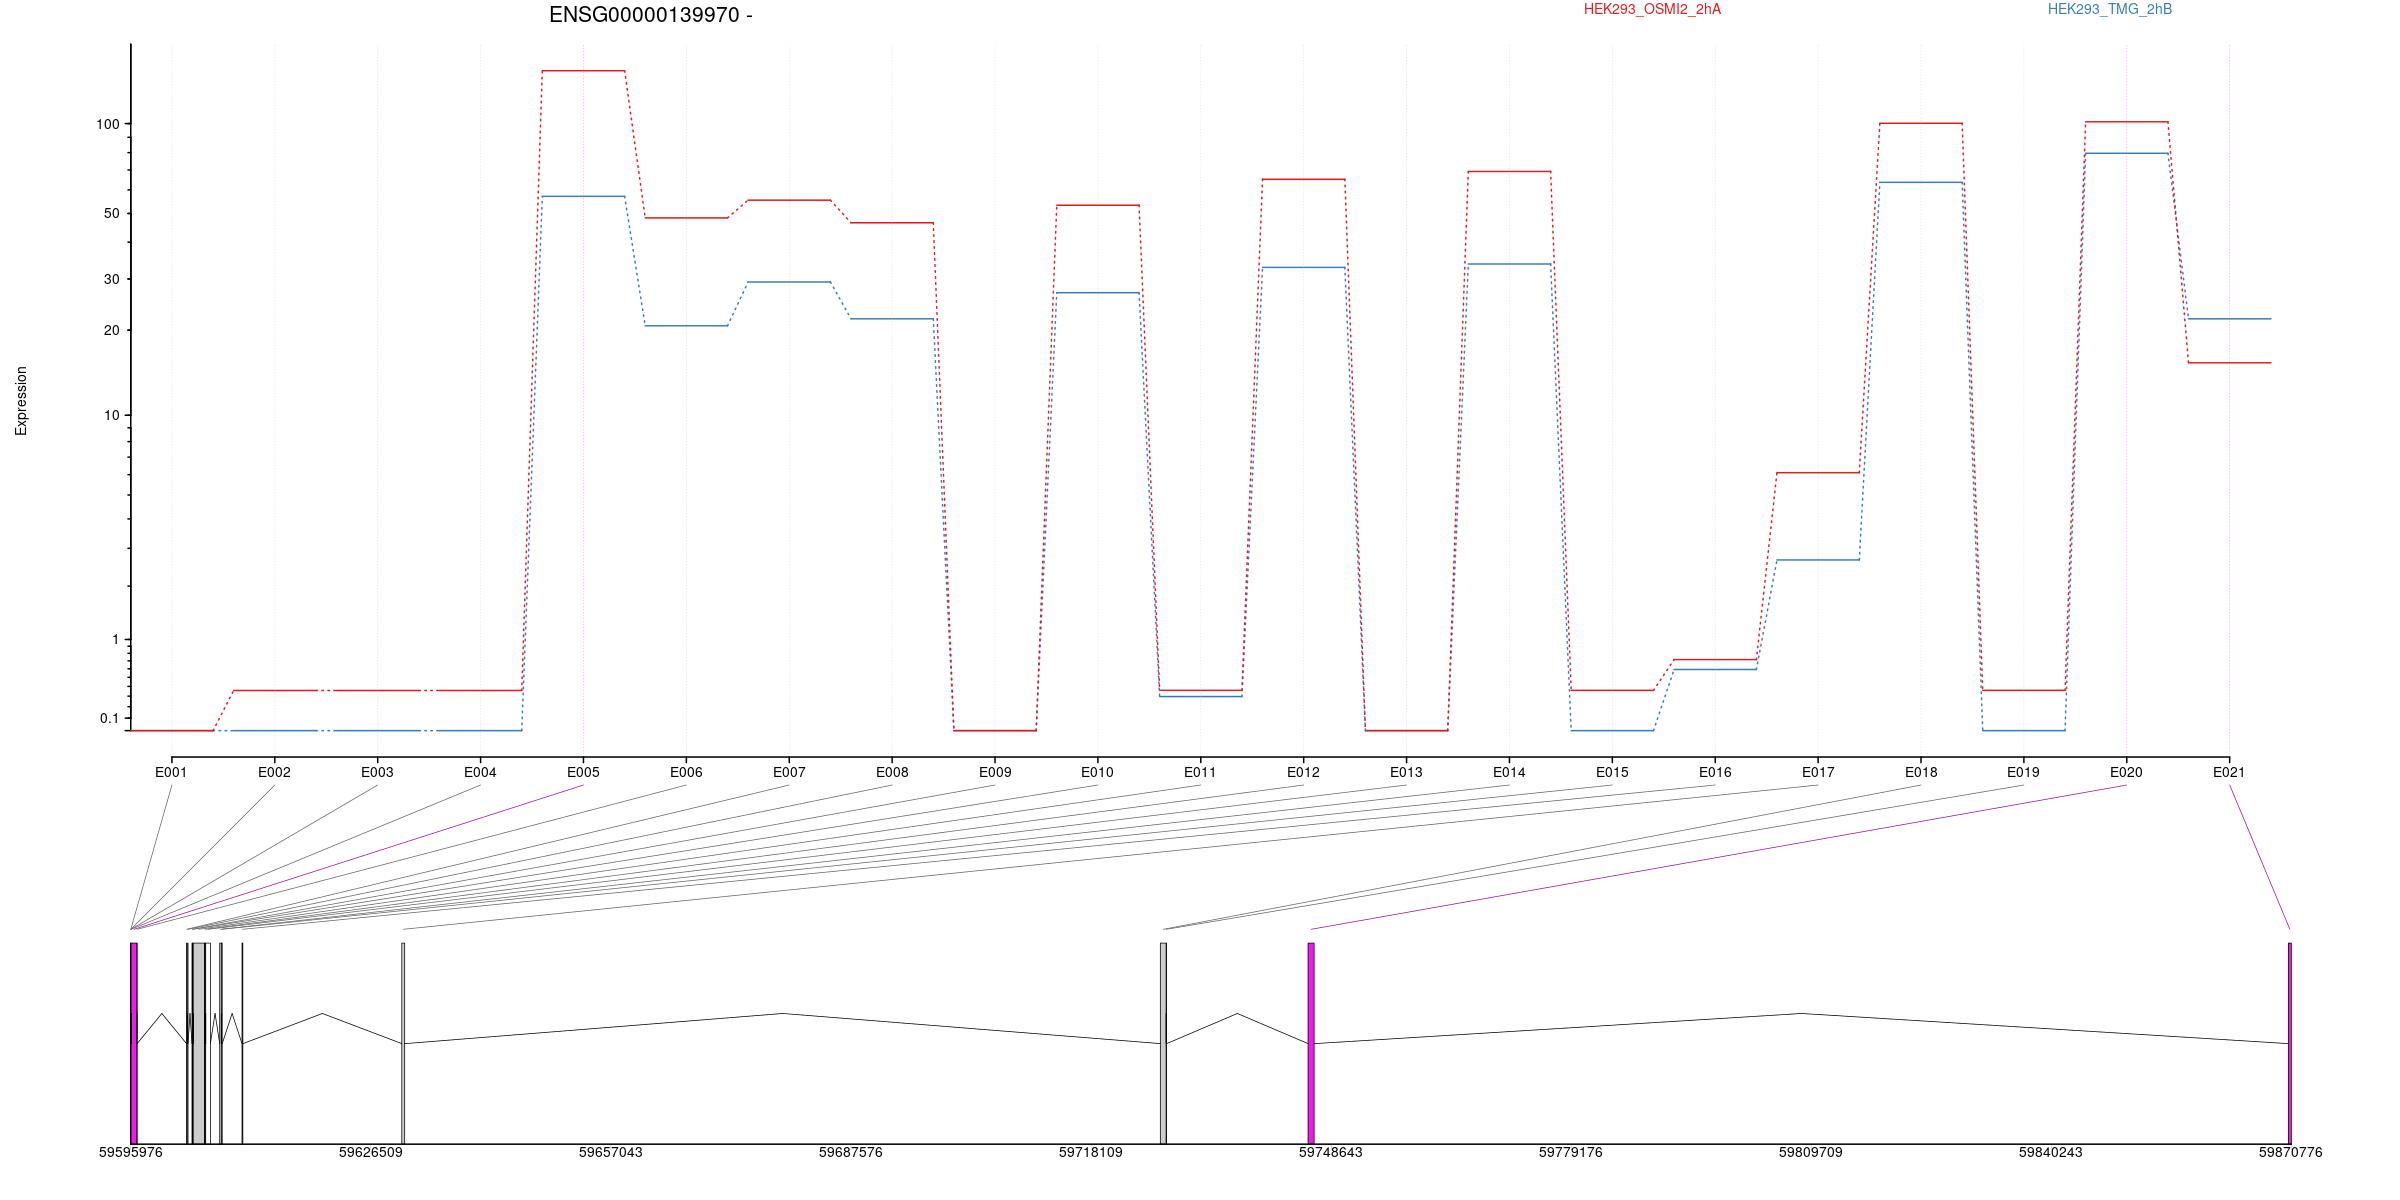The image size is (2400, 1200).
Task: Select exon label E021
Action: click(x=2229, y=772)
